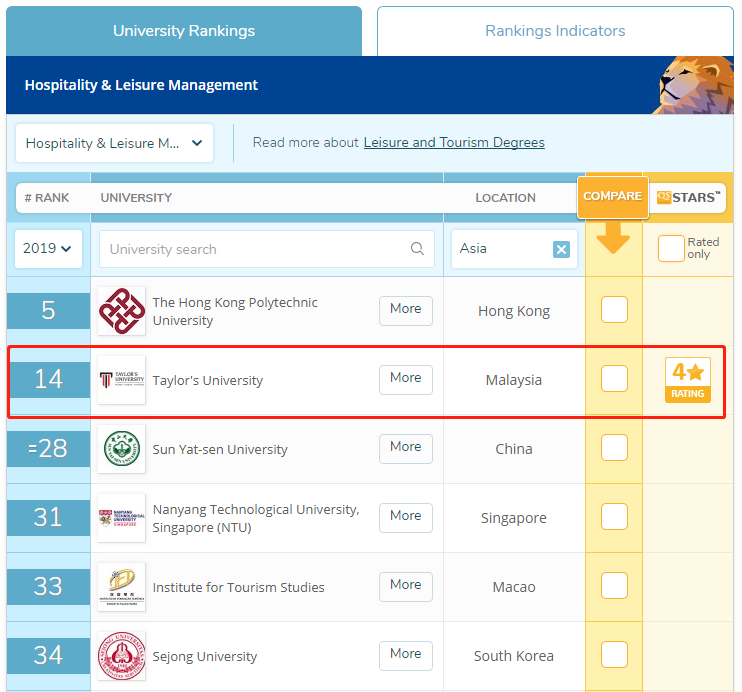This screenshot has height=692, width=742.
Task: Check compare box for Nanyang Technological University
Action: 614,516
